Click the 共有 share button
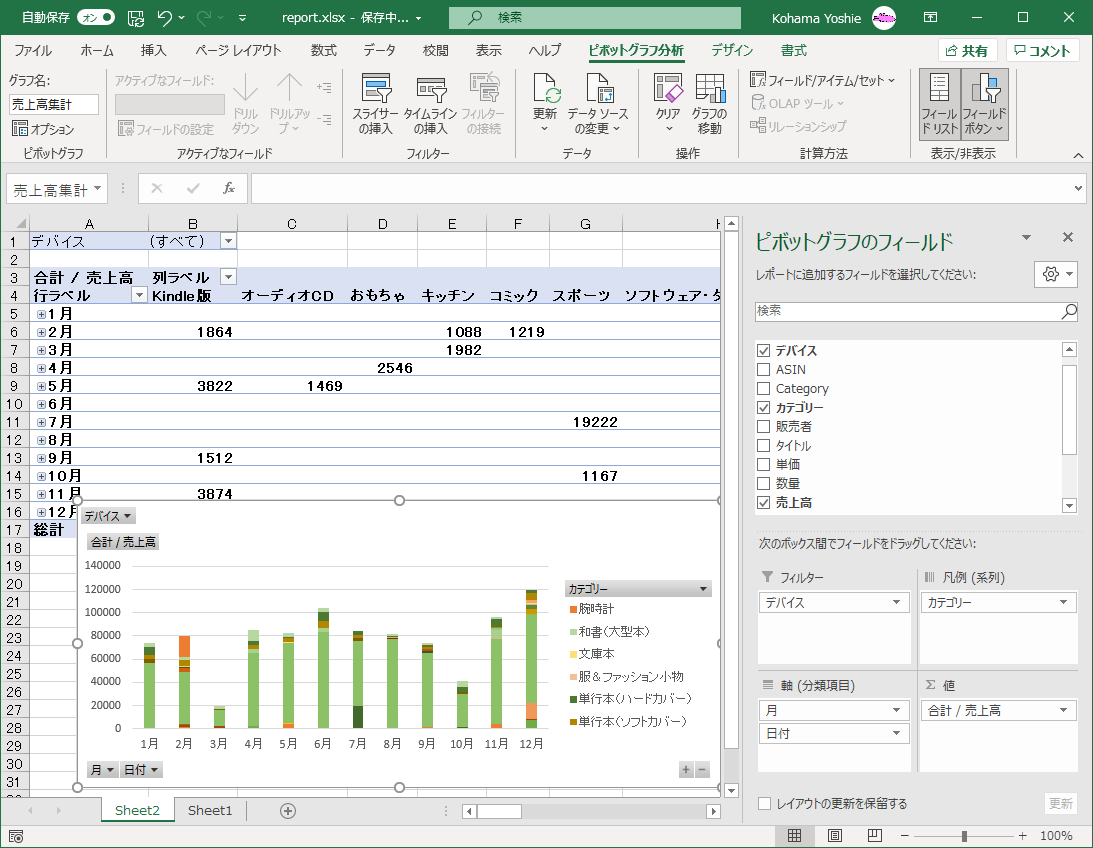 (966, 51)
